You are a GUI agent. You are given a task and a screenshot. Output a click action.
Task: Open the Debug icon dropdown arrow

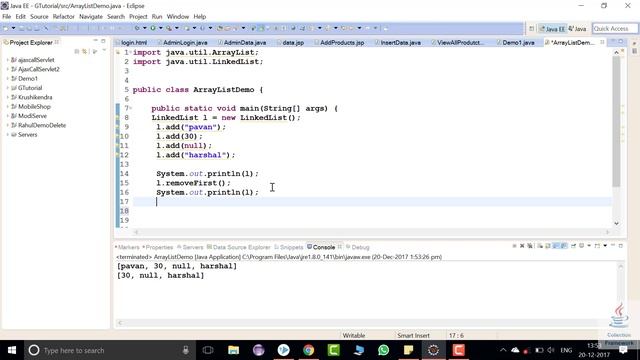(x=144, y=28)
